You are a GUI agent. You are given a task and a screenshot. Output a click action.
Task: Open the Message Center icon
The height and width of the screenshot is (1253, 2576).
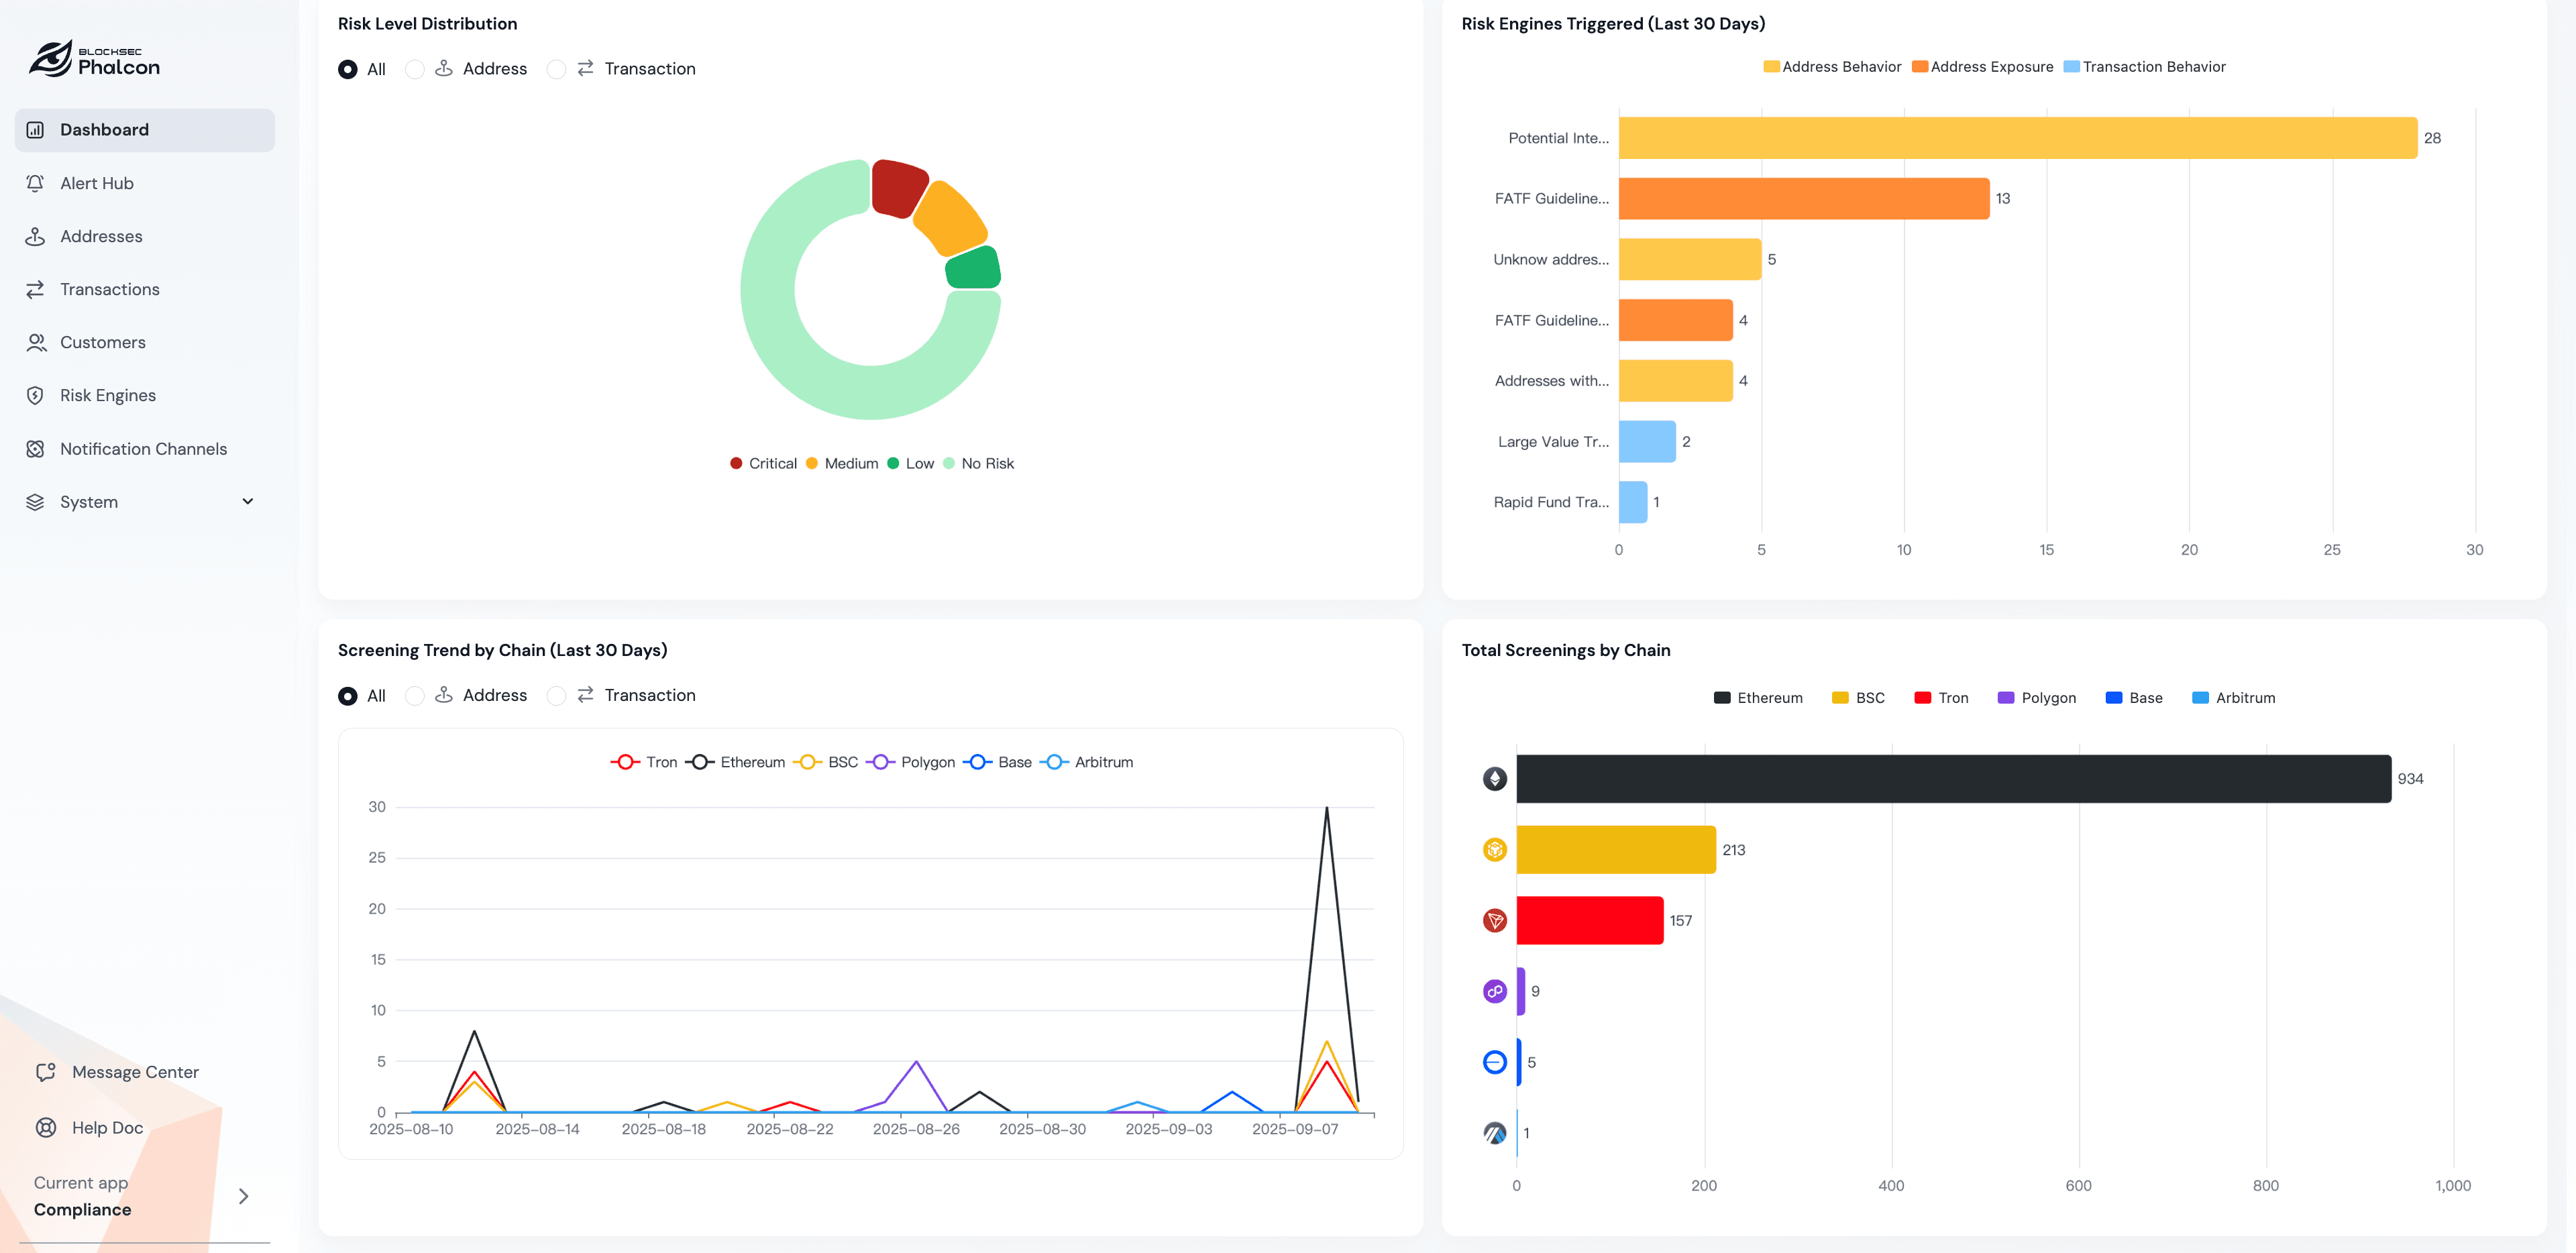[x=46, y=1072]
